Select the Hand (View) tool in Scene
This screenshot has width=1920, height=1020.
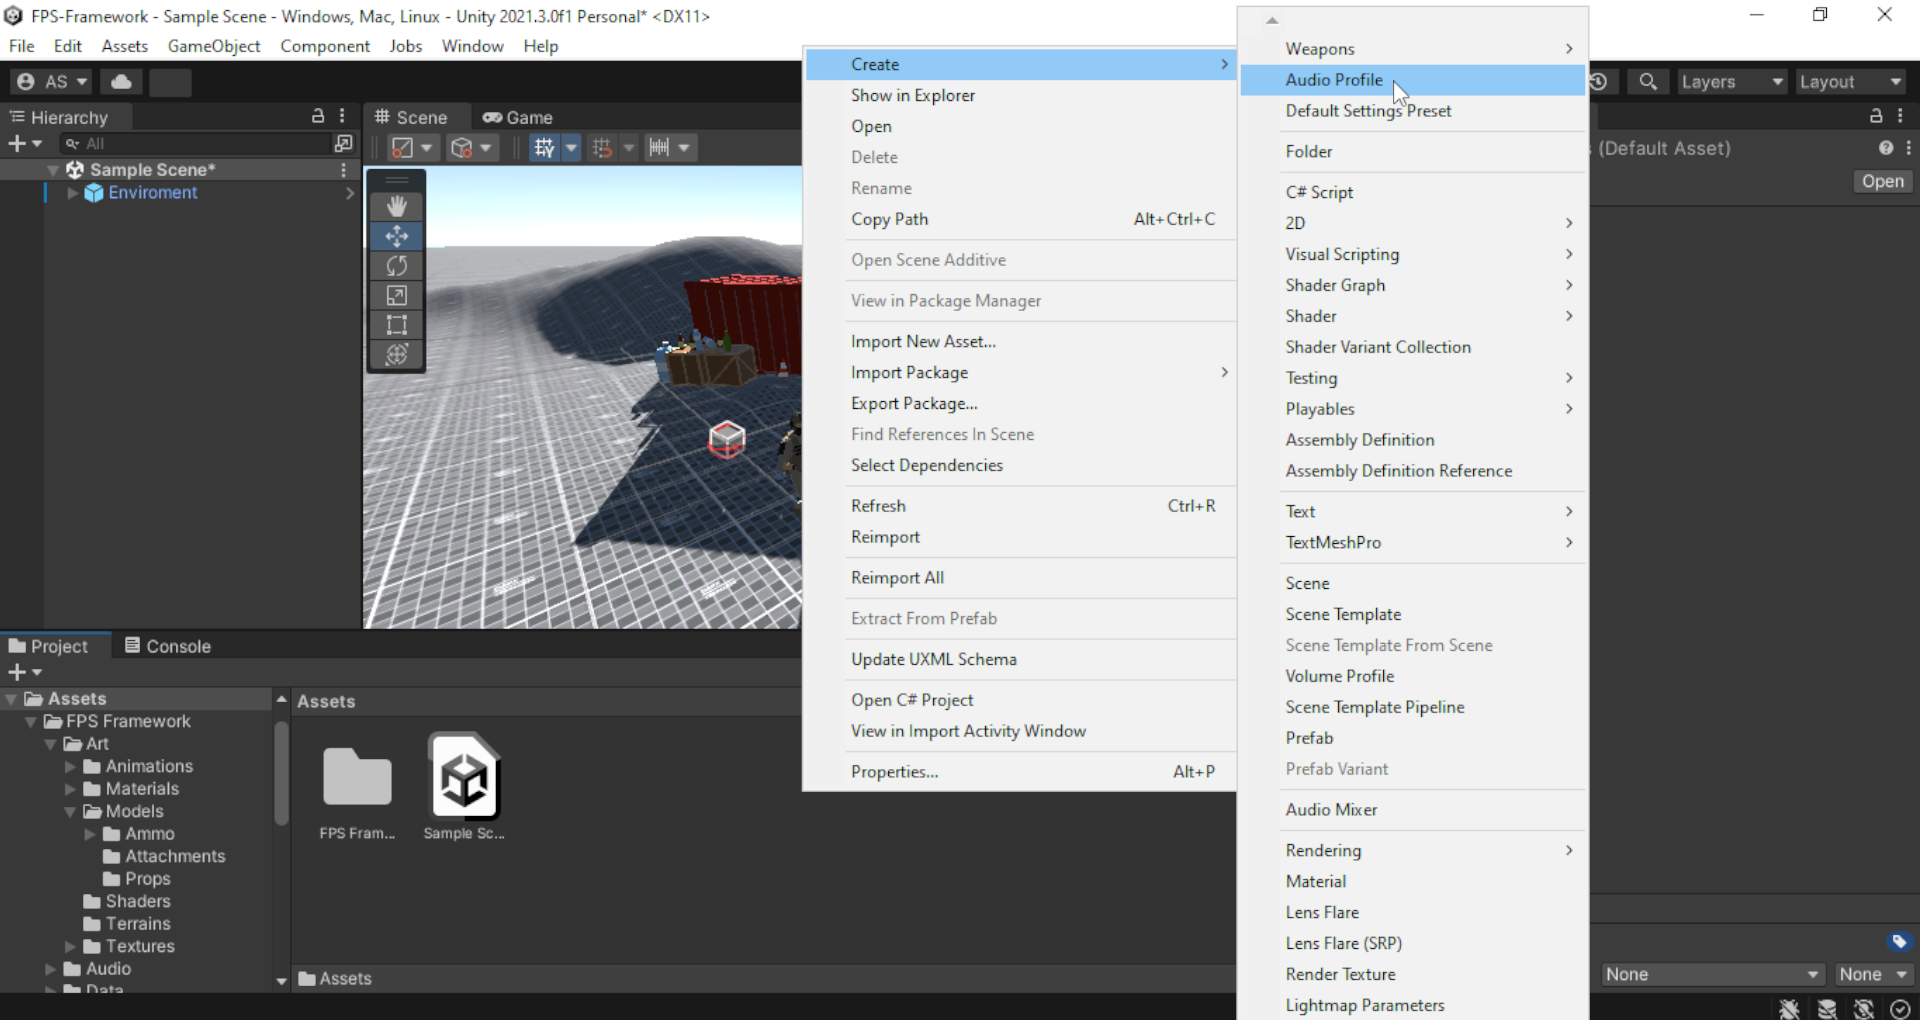(x=397, y=206)
